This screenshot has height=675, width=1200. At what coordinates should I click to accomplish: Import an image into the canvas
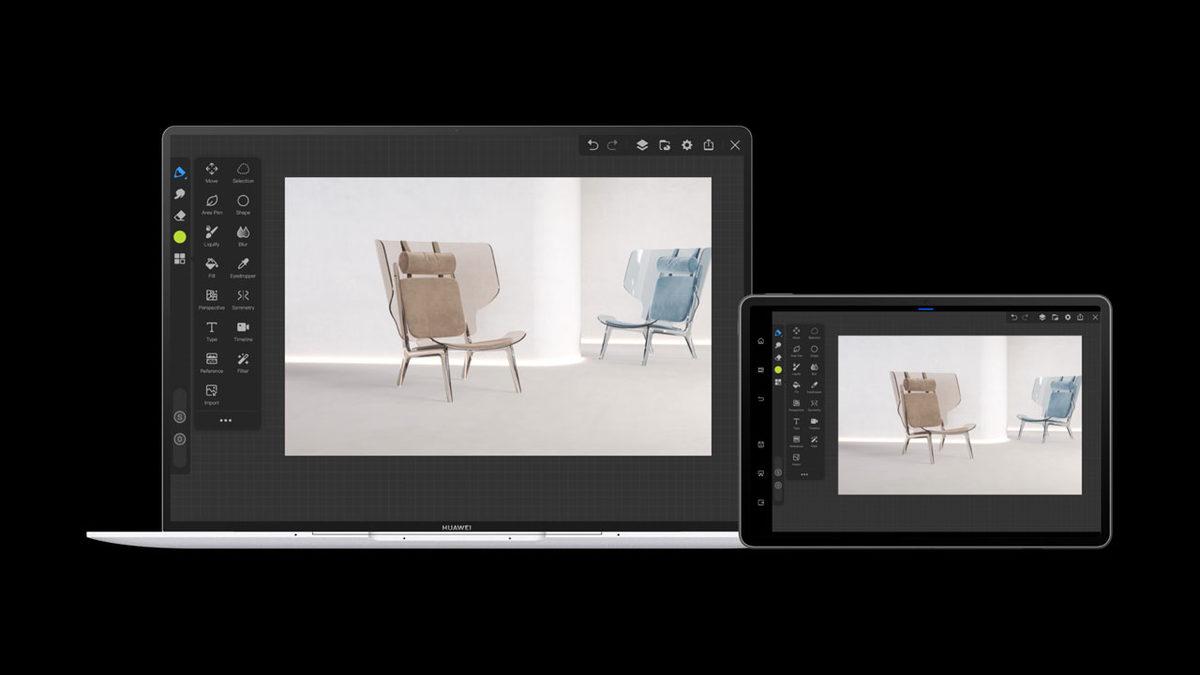[x=209, y=390]
